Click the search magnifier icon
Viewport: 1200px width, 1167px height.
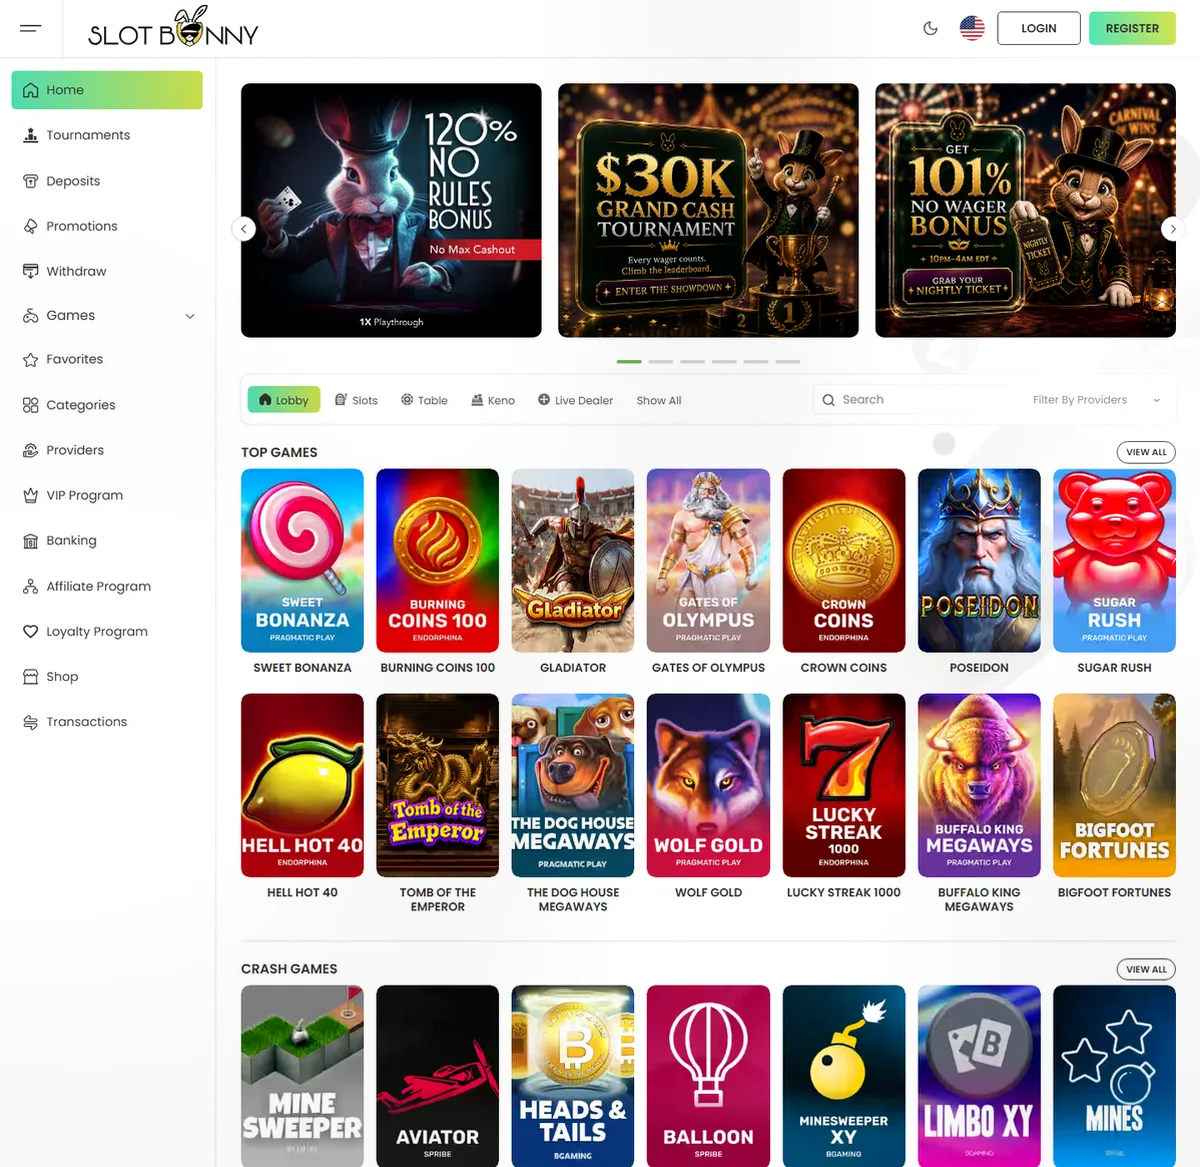click(828, 400)
